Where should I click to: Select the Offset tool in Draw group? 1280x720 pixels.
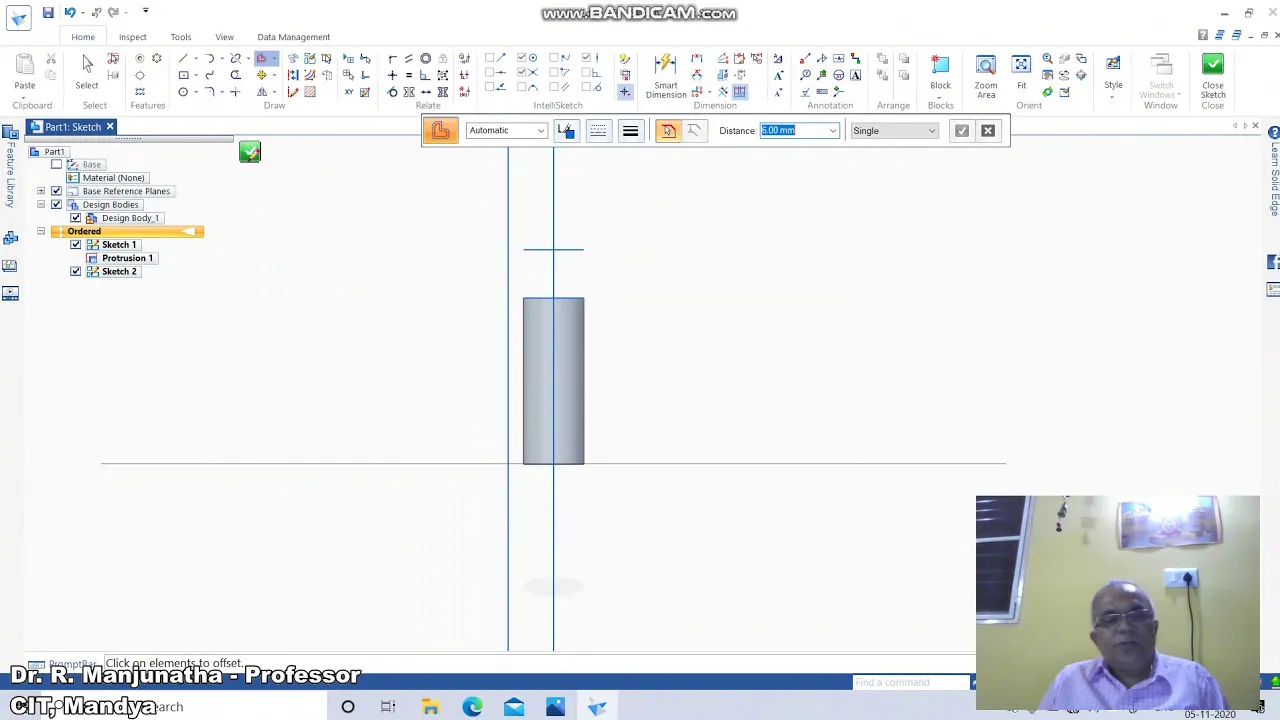262,58
